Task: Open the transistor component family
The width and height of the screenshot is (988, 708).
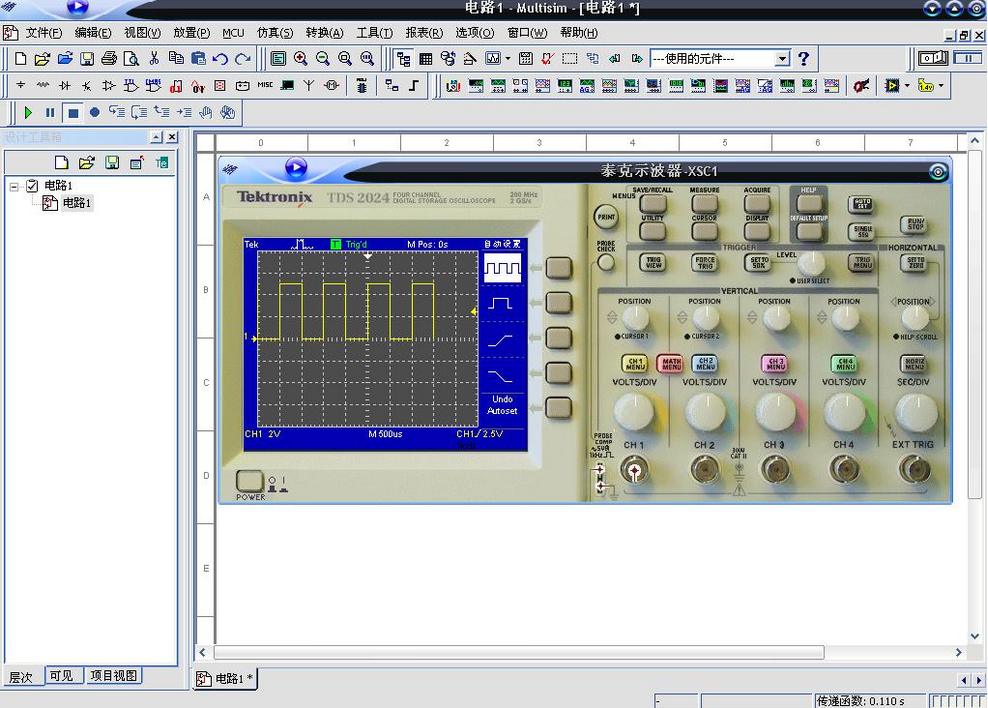Action: tap(87, 86)
